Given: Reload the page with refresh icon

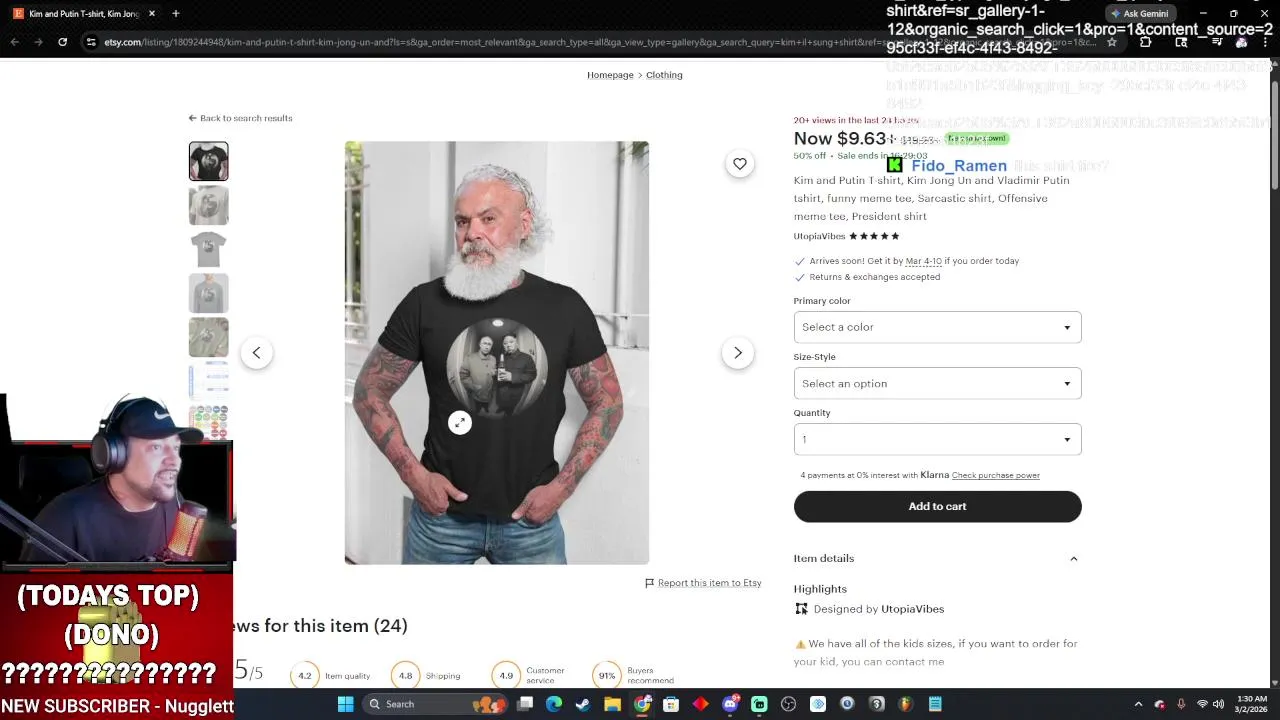Looking at the screenshot, I should 62,42.
